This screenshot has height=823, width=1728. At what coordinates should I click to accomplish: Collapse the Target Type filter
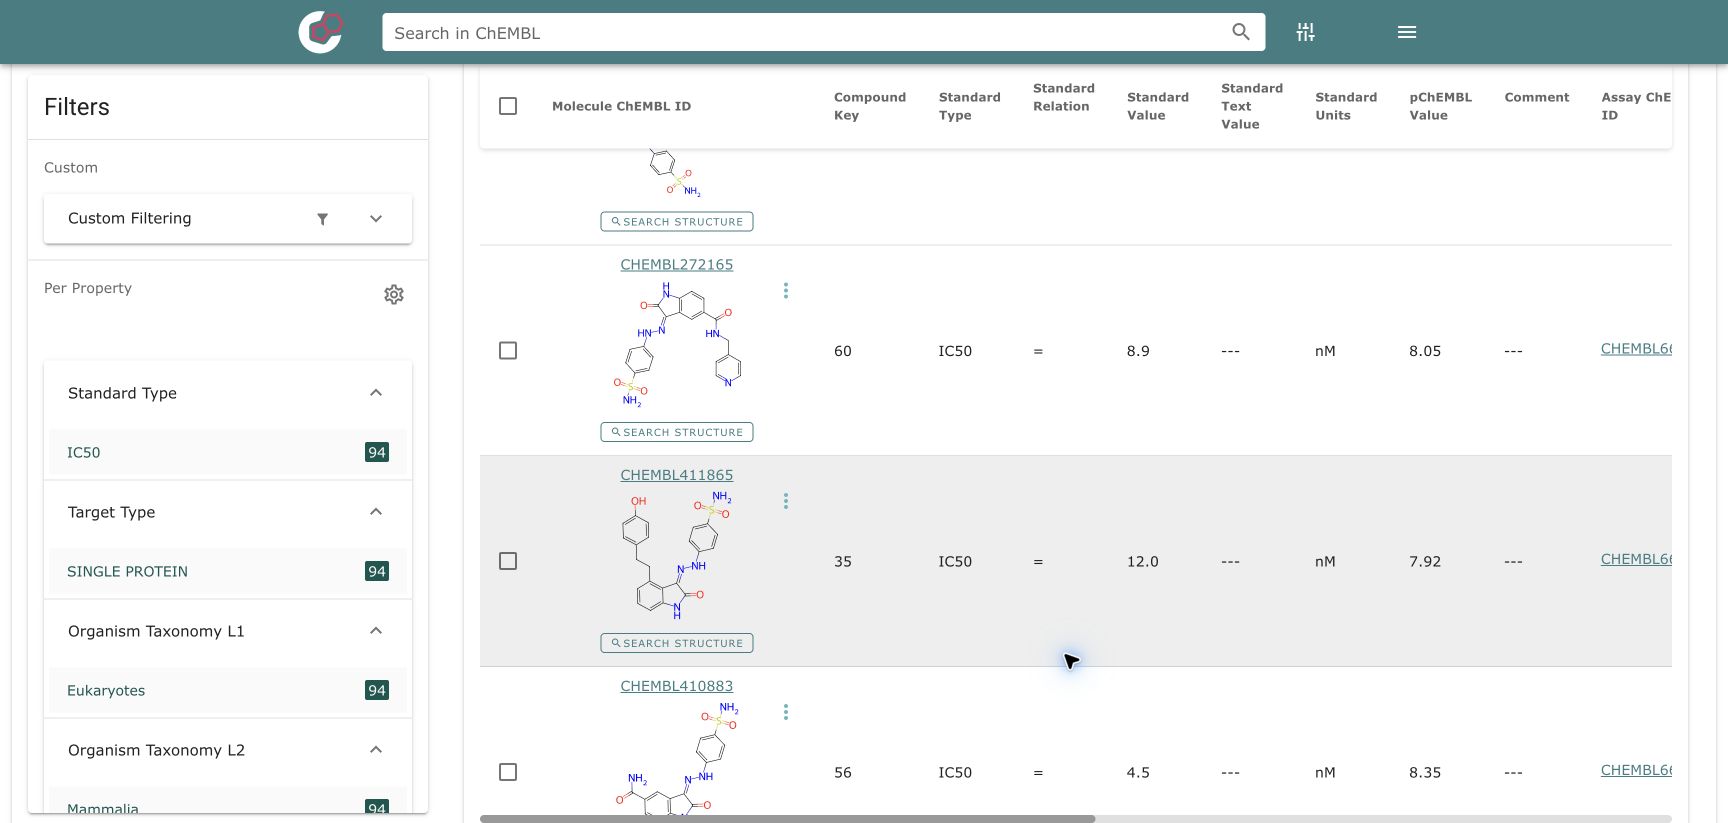click(x=376, y=512)
